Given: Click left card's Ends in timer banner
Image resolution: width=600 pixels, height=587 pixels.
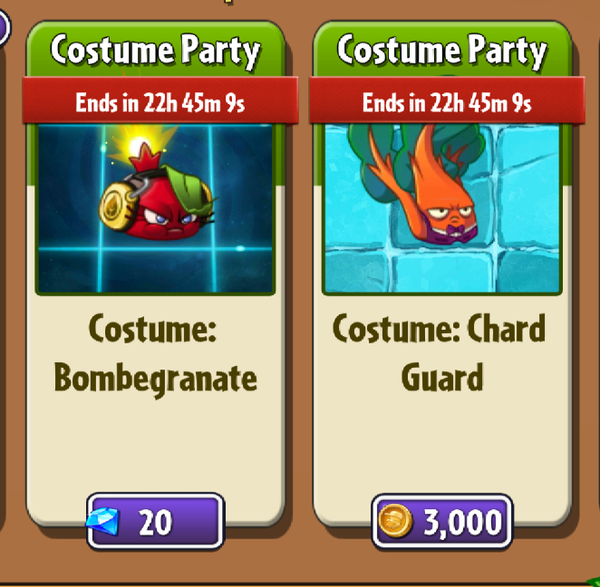Looking at the screenshot, I should tap(160, 101).
